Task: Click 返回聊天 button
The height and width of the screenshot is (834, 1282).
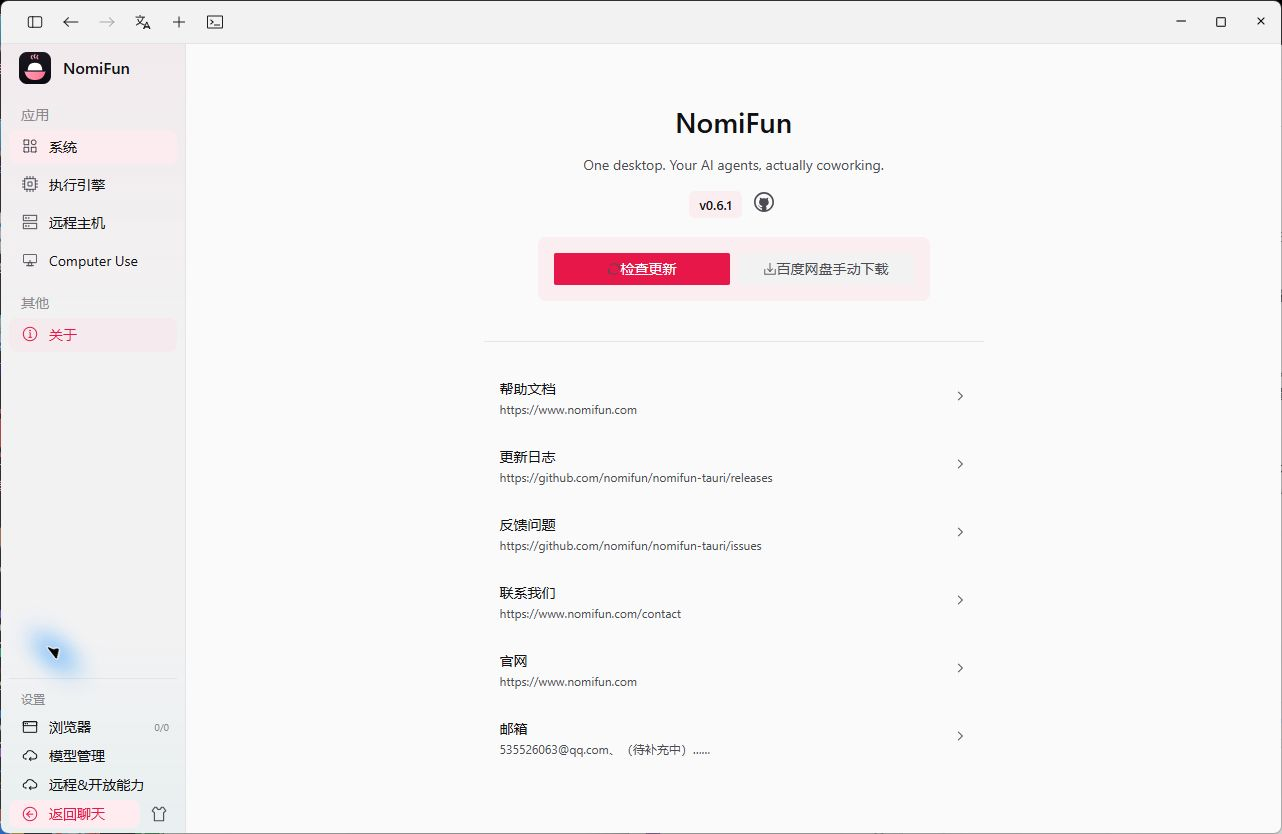Action: click(x=76, y=814)
